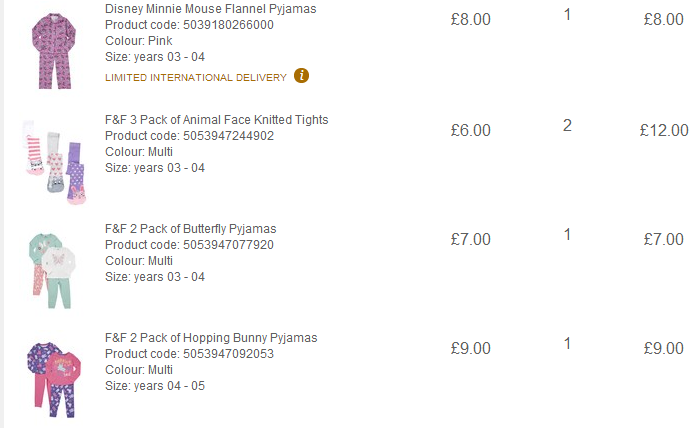
Task: Click F&F 2 Pack of Butterfly Pyjamas title
Action: point(191,229)
